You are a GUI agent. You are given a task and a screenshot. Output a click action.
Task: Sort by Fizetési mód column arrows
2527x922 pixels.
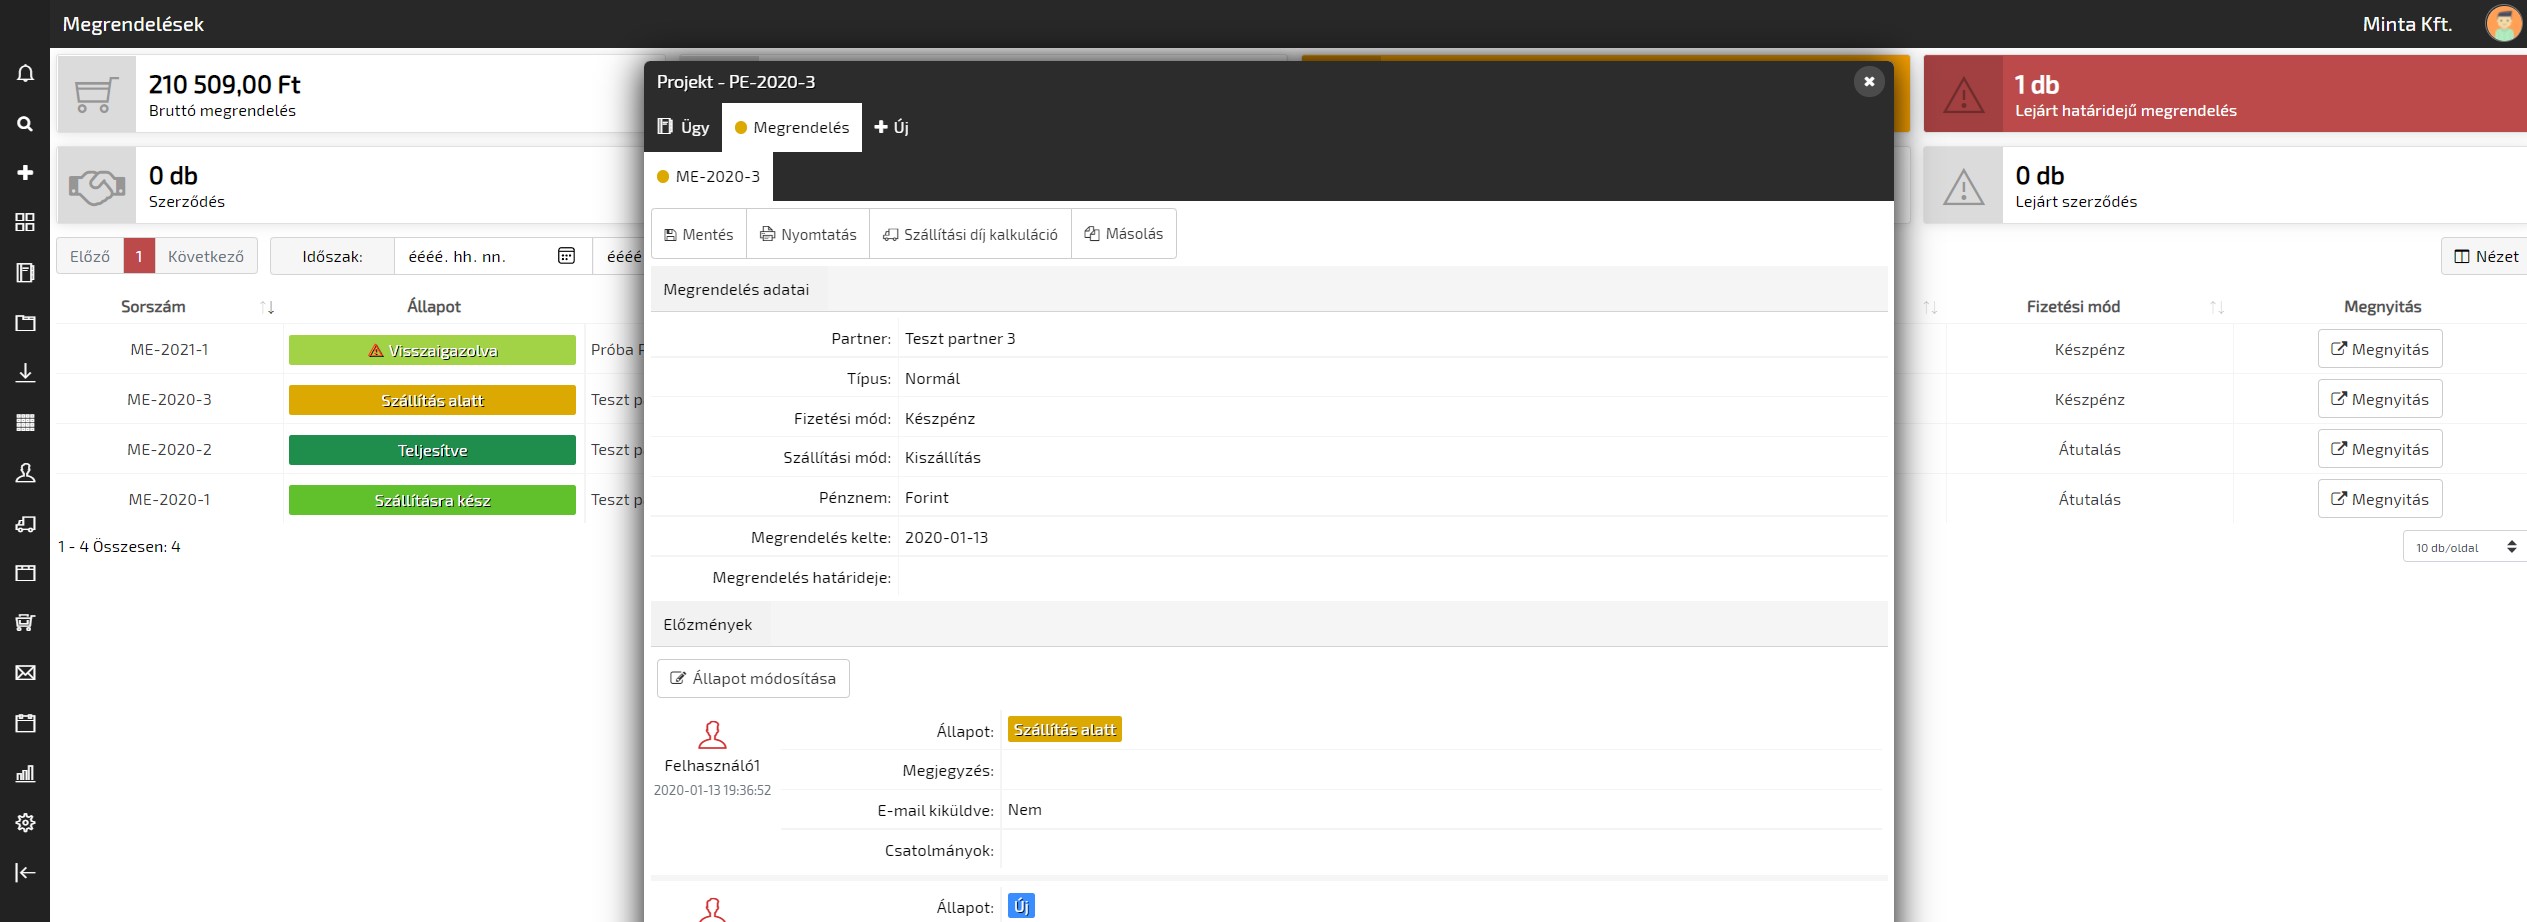pos(2216,307)
